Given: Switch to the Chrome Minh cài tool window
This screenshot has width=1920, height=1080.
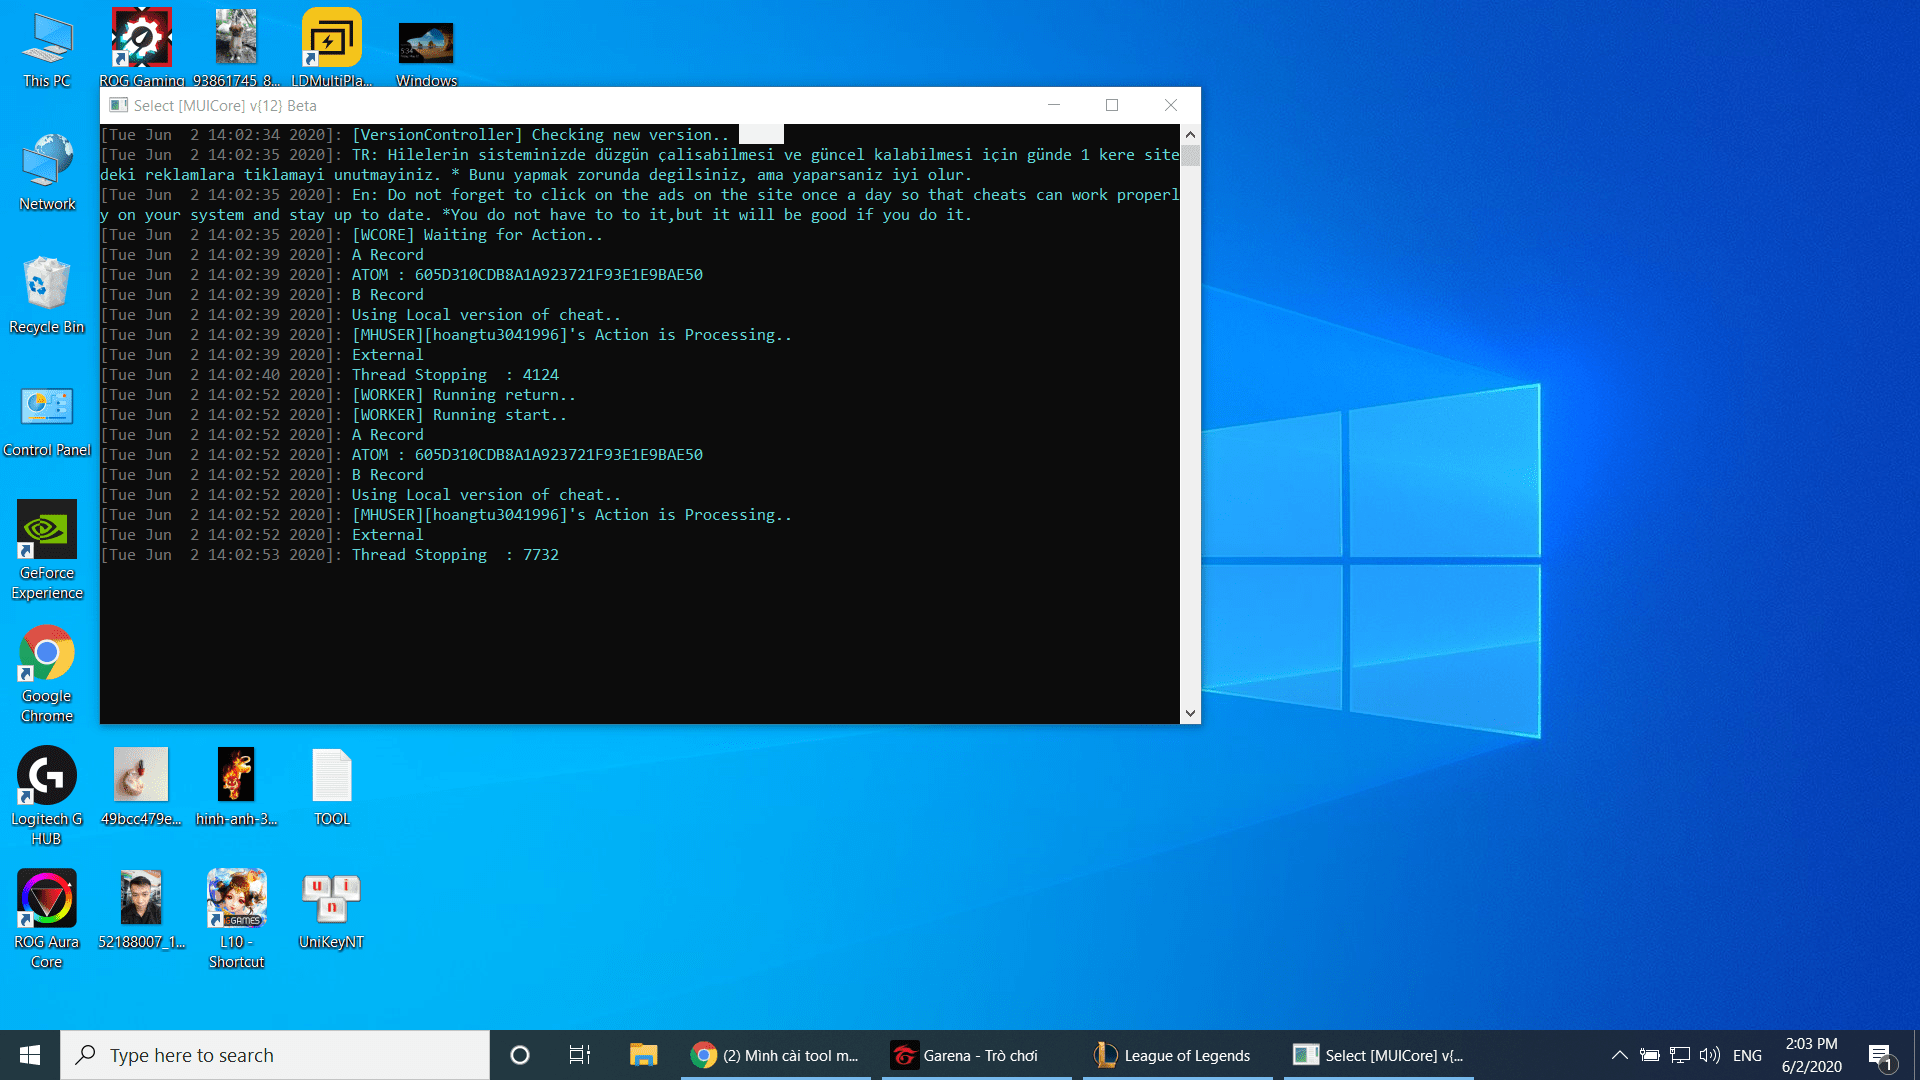Looking at the screenshot, I should (x=776, y=1055).
